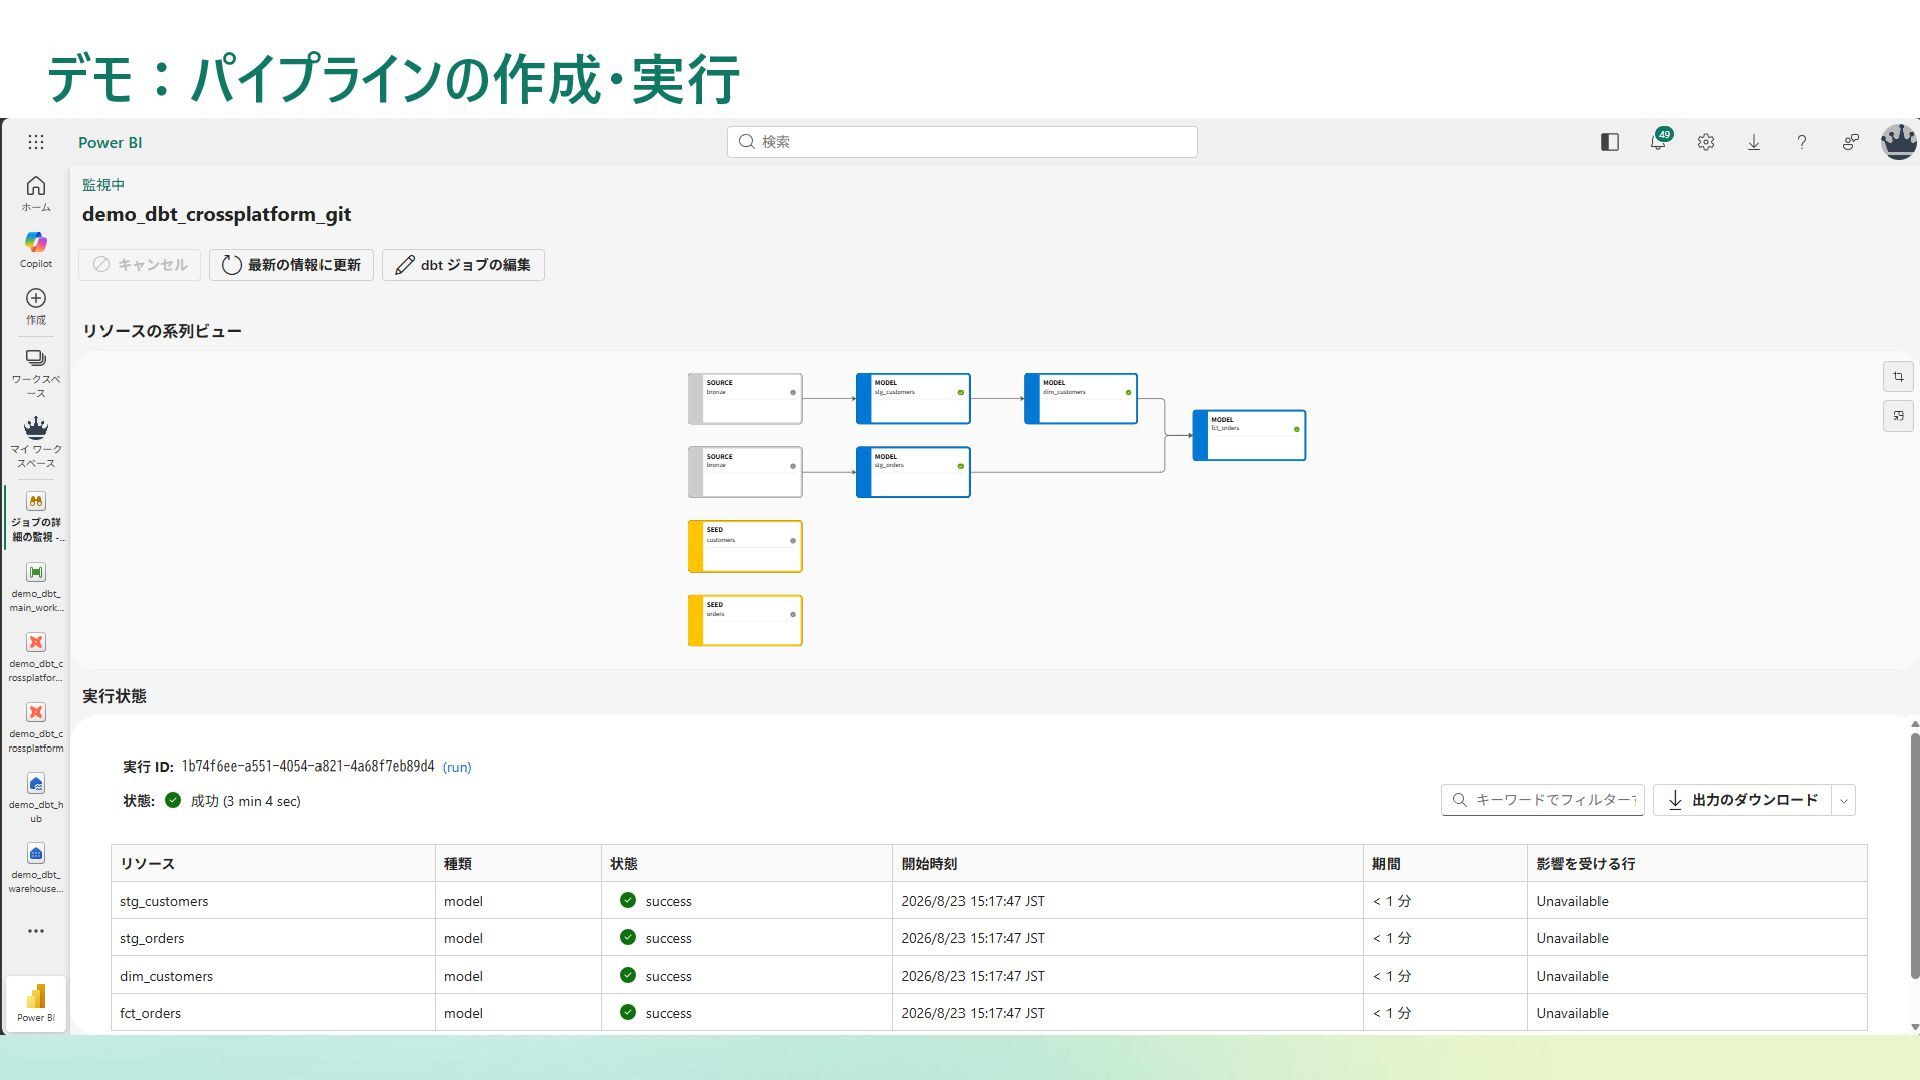Select the stg_orders MODEL node

[x=913, y=472]
